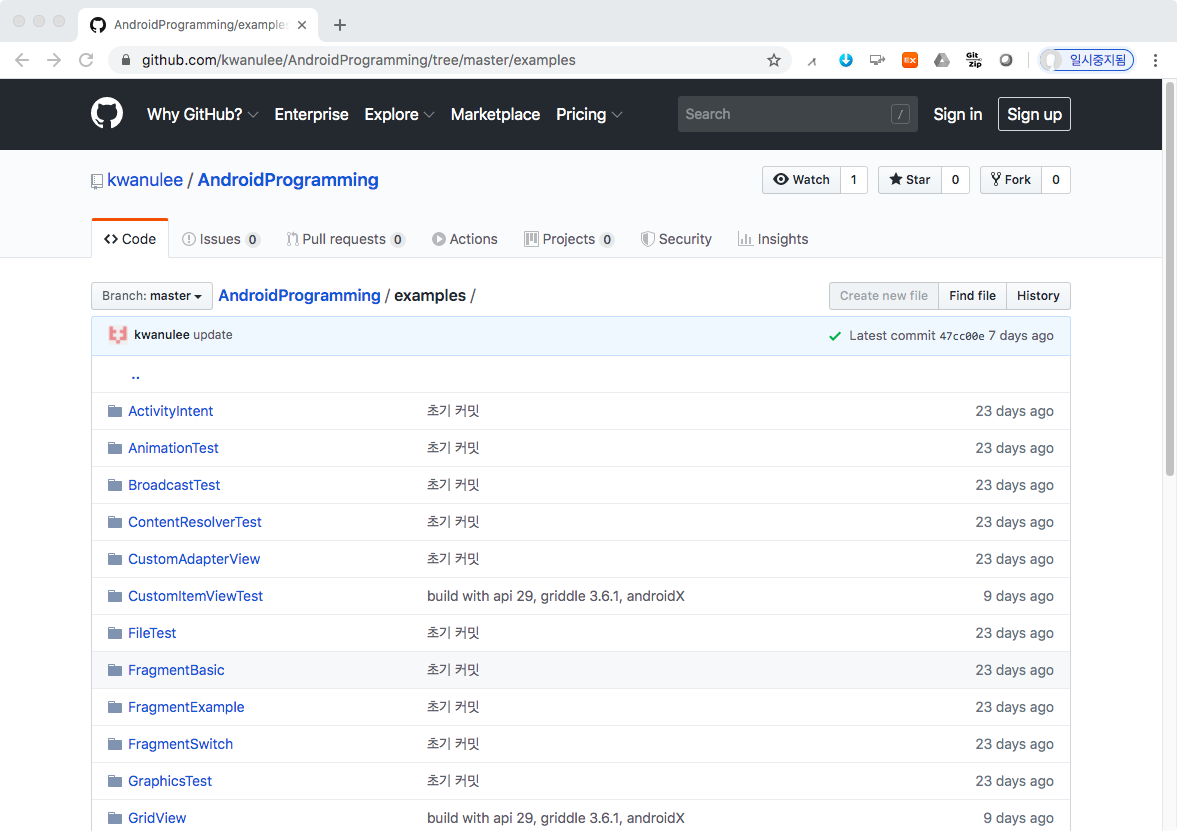Switch to the Code tab
The width and height of the screenshot is (1177, 831).
click(x=130, y=239)
